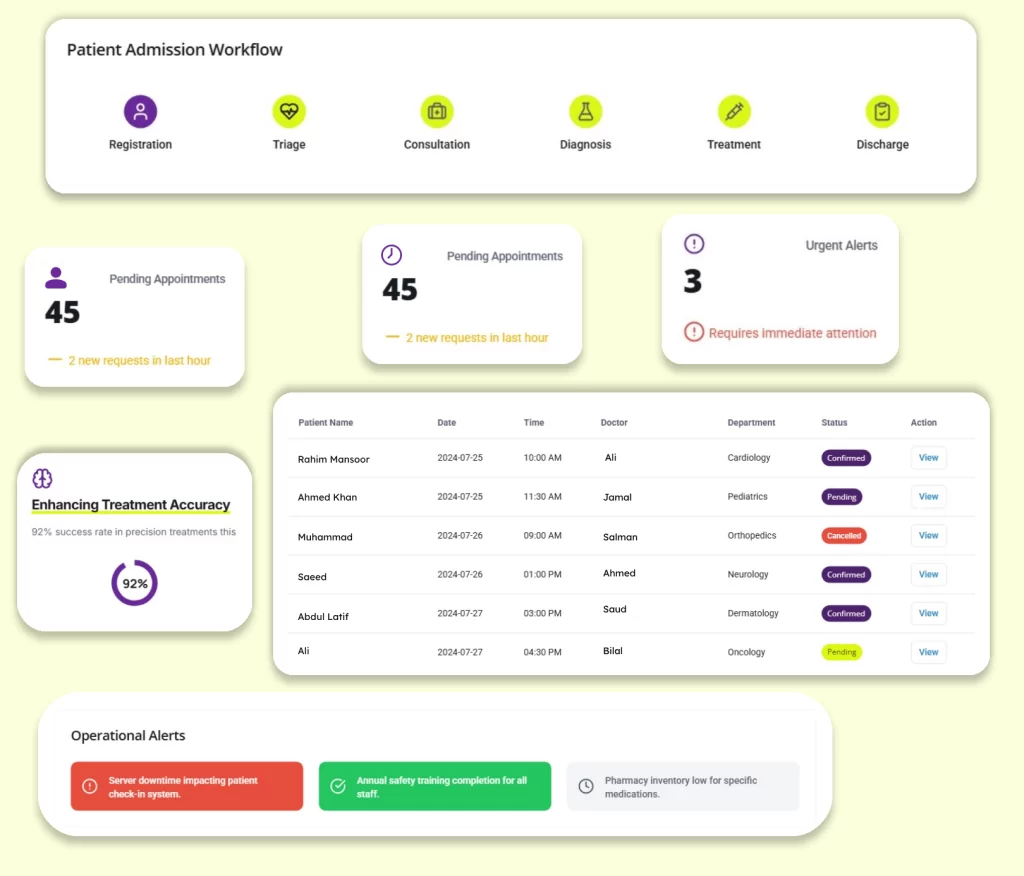Open the Consultation medical kit icon
The image size is (1024, 876).
(x=437, y=111)
